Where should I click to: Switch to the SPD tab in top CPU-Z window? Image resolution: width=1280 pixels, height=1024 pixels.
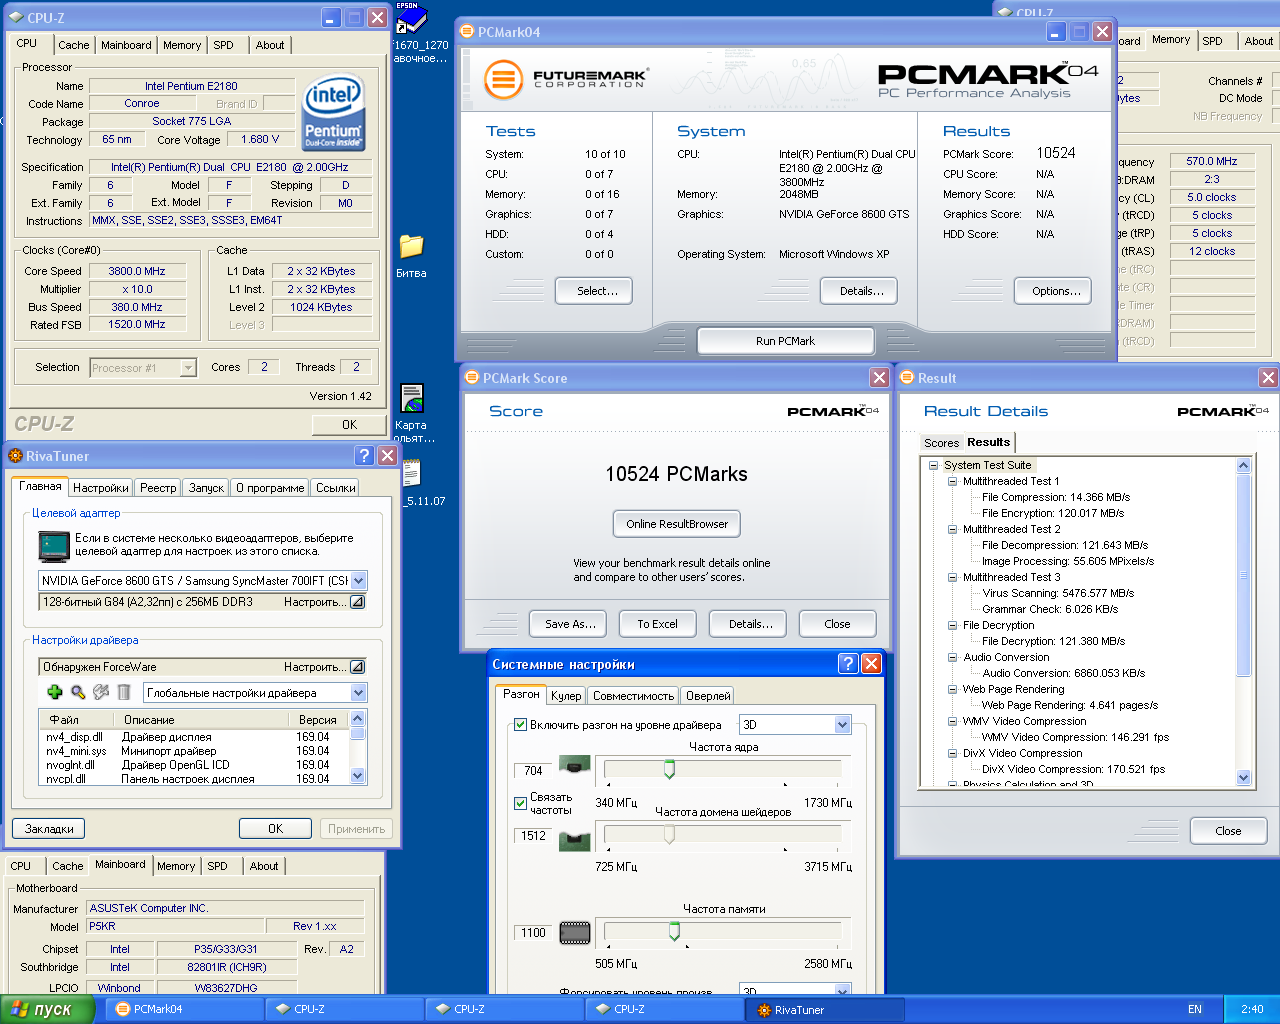[223, 45]
